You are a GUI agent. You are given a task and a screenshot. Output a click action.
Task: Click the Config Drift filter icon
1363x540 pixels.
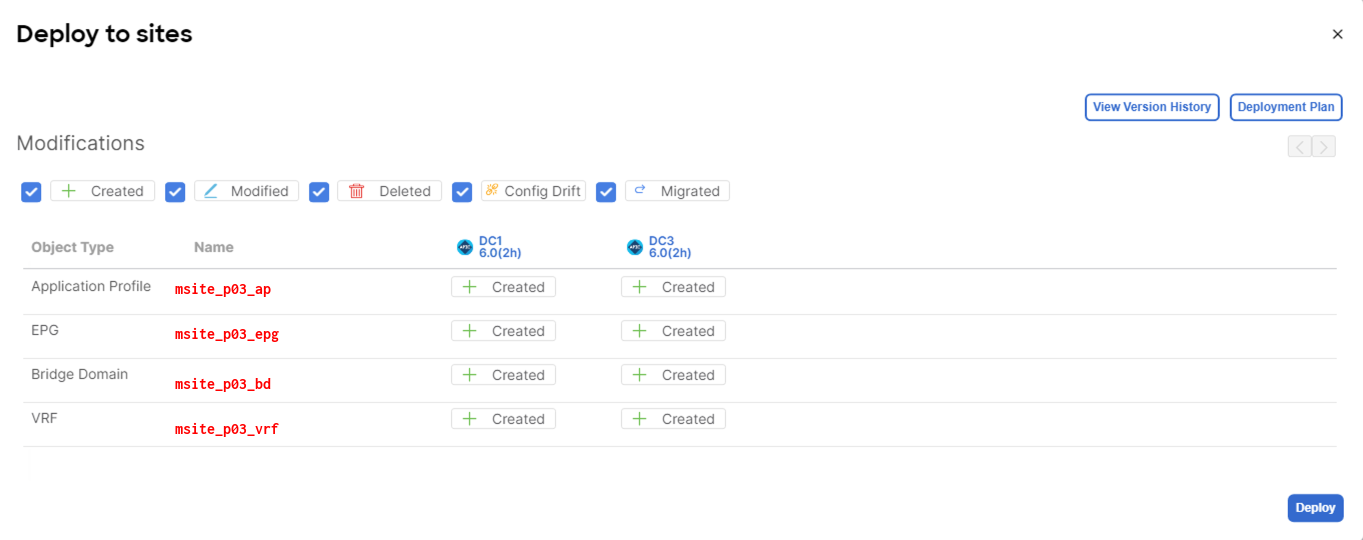[492, 190]
